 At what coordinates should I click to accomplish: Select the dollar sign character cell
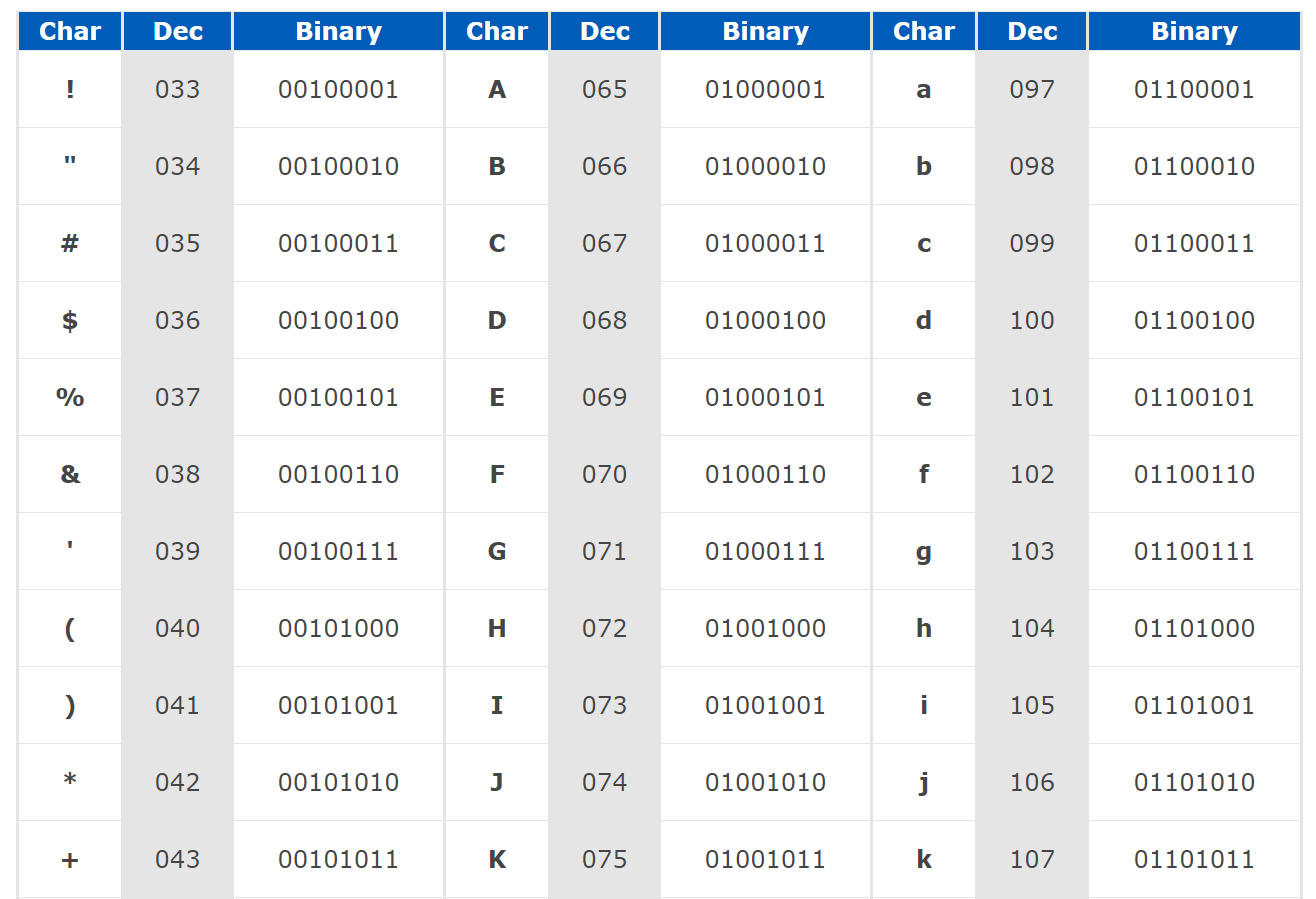coord(70,321)
